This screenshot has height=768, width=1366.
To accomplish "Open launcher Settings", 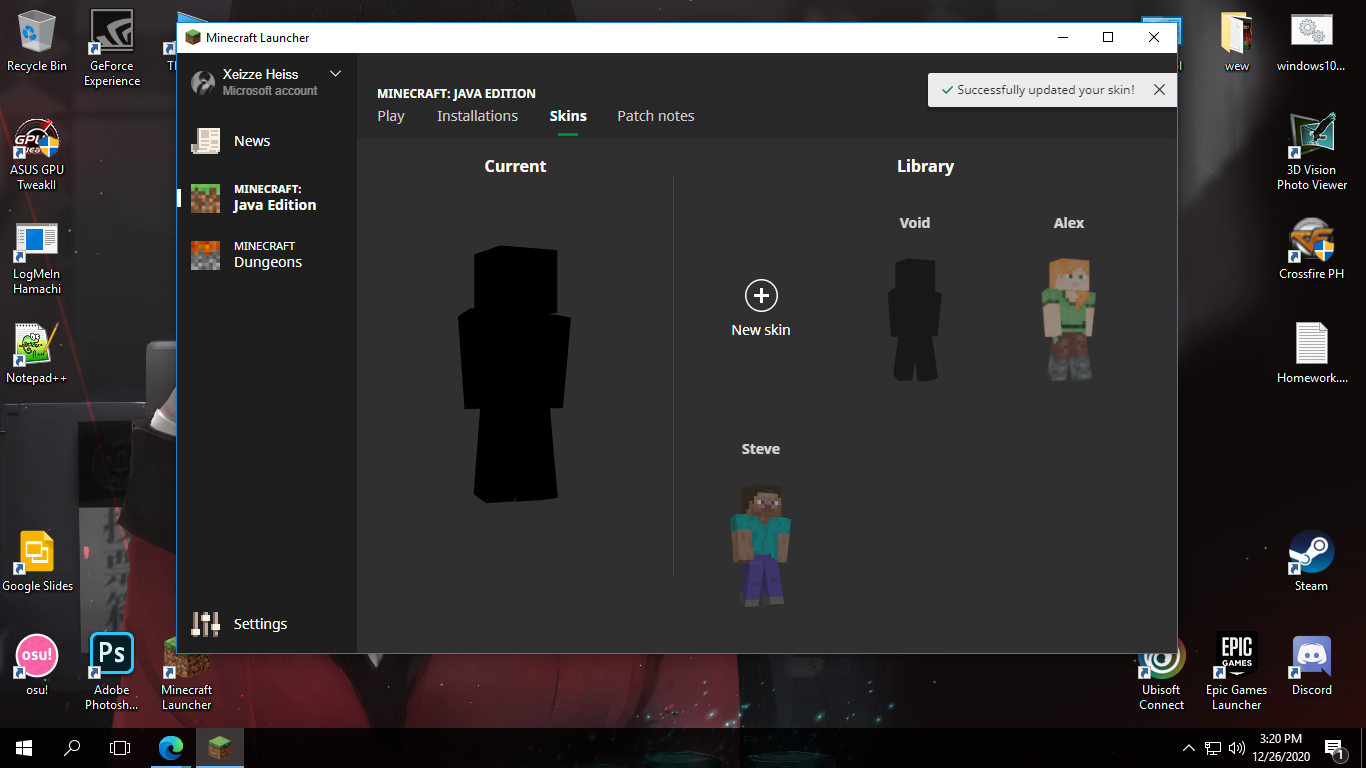I will (259, 624).
